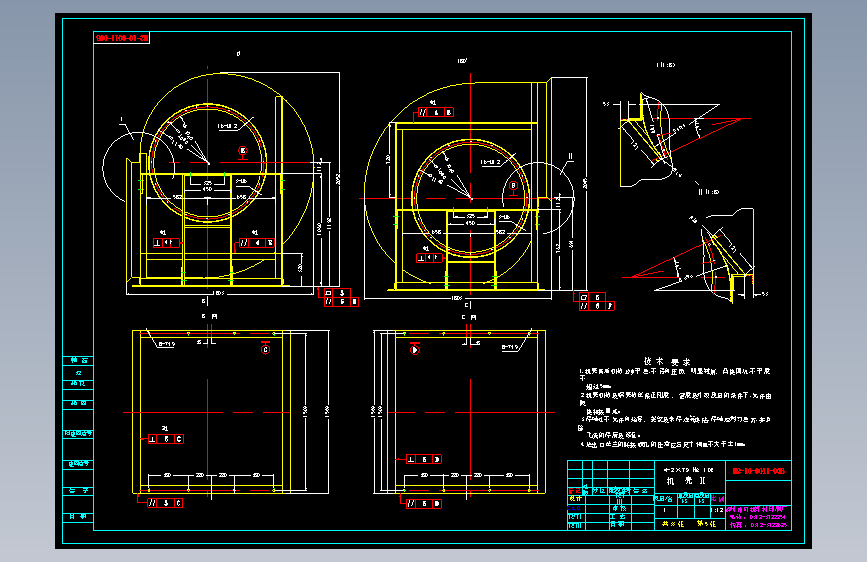Select datum C circle in the bottom-left view
Screen dimensions: 867x562
265,350
